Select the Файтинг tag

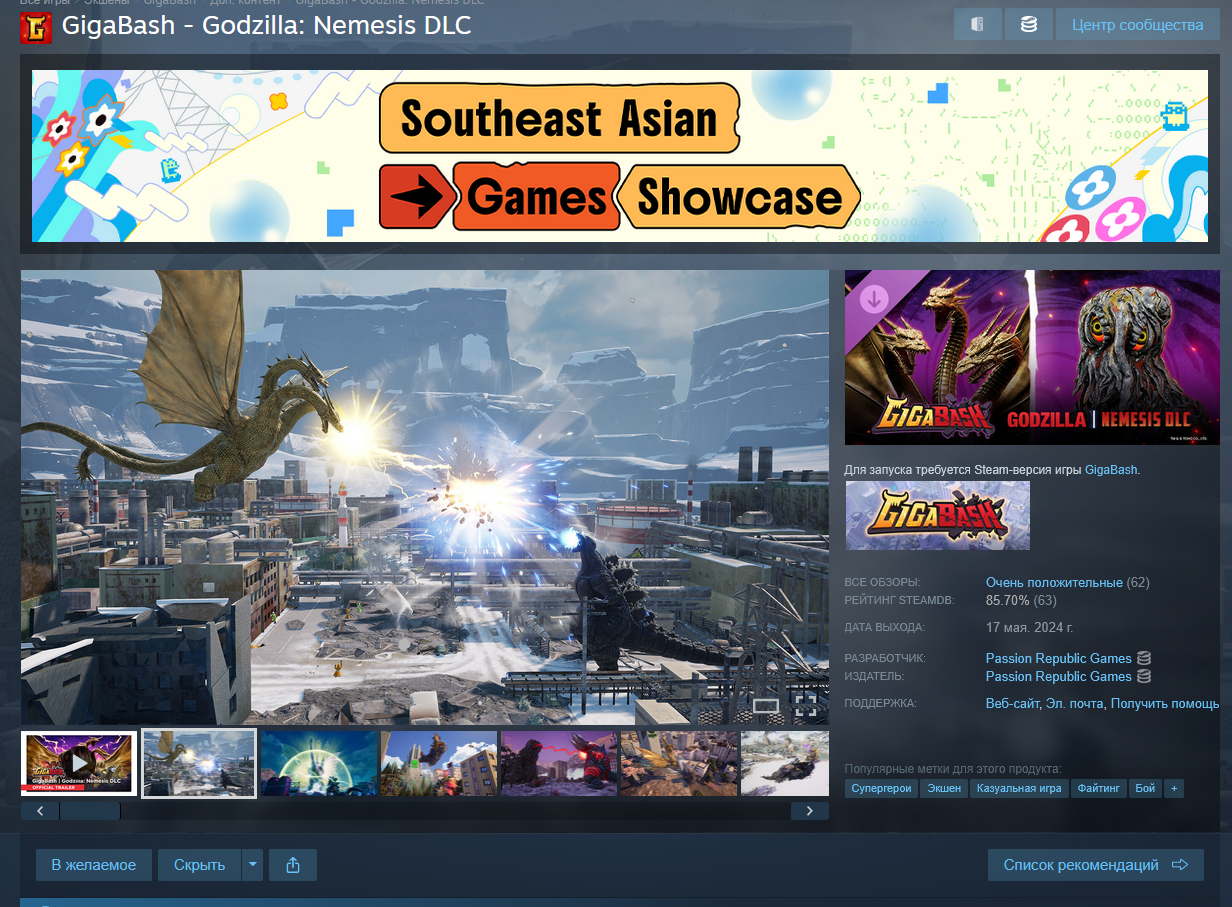click(1099, 789)
